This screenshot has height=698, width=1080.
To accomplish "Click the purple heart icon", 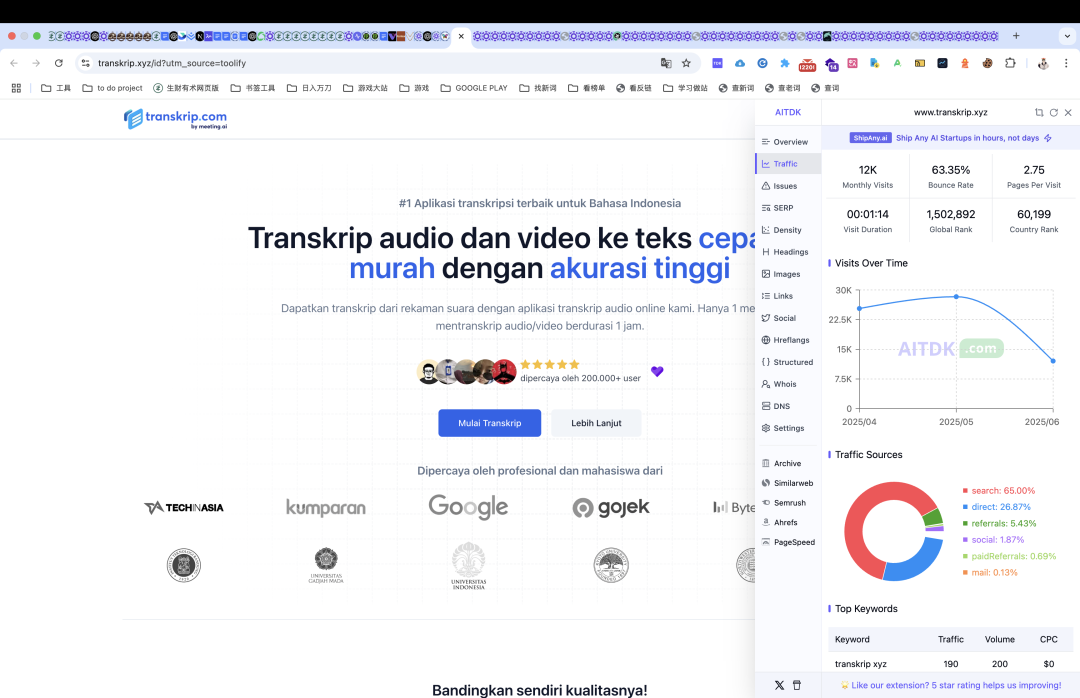I will coord(657,371).
